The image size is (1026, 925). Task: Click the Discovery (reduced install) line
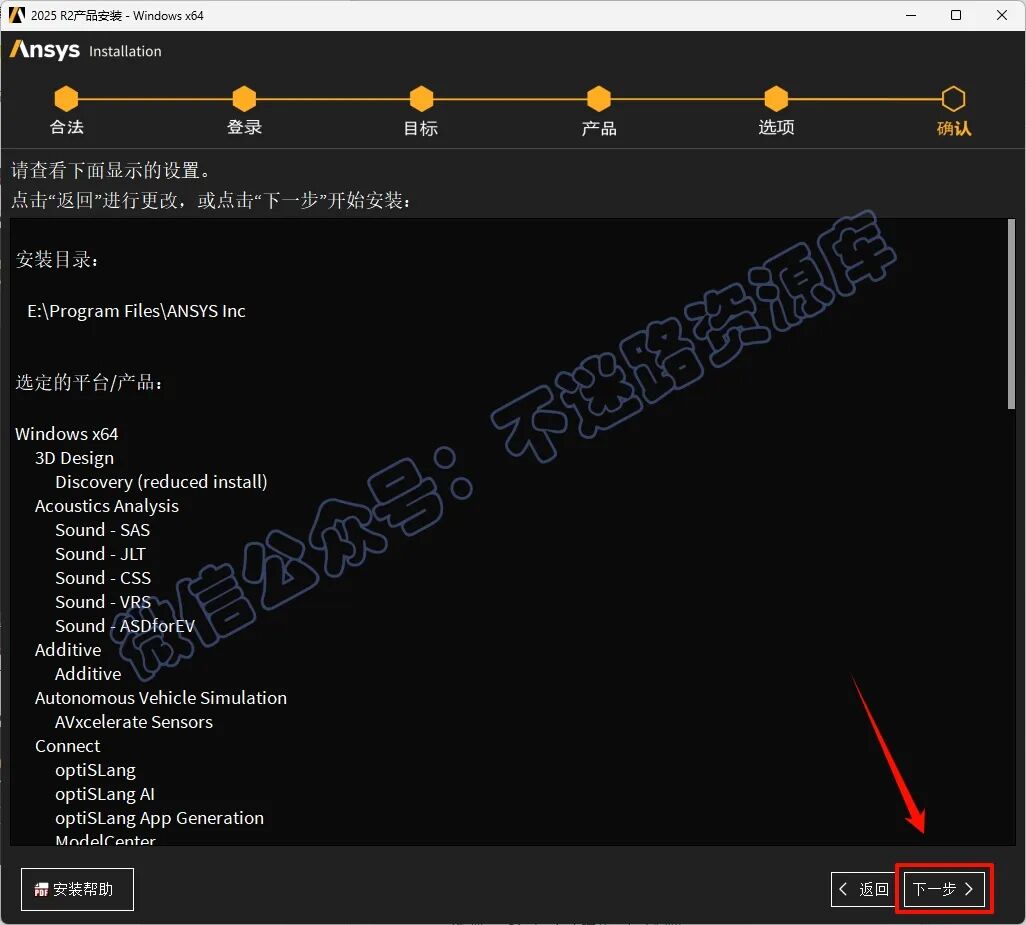161,482
